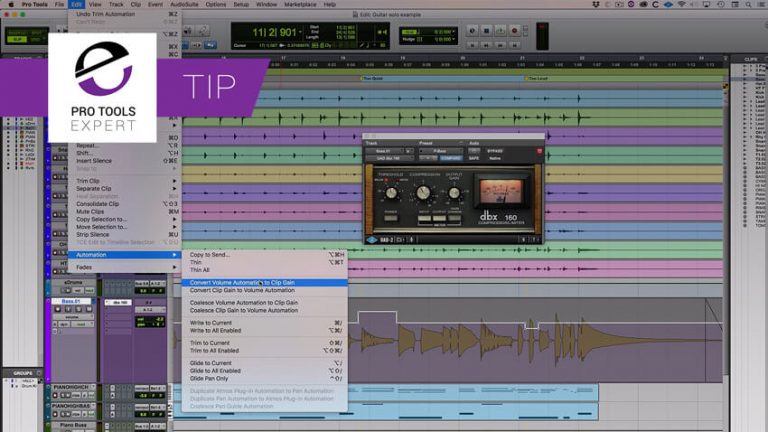Click the Stop button in transport
The image size is (768, 432).
[x=486, y=30]
